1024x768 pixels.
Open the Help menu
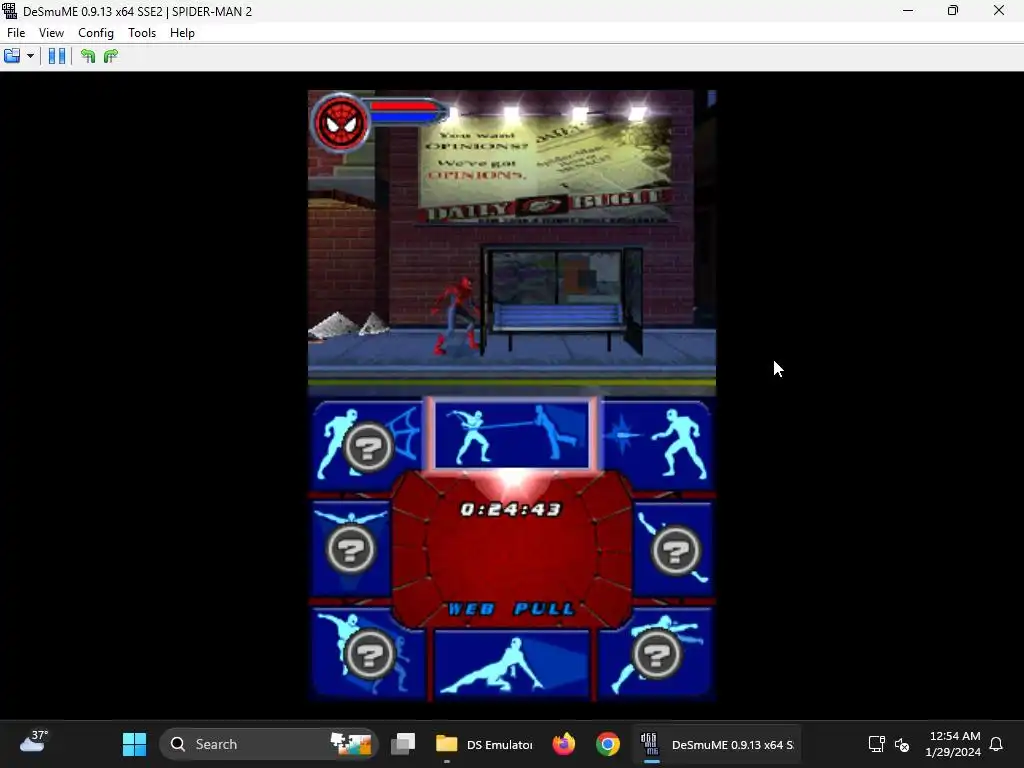tap(182, 33)
